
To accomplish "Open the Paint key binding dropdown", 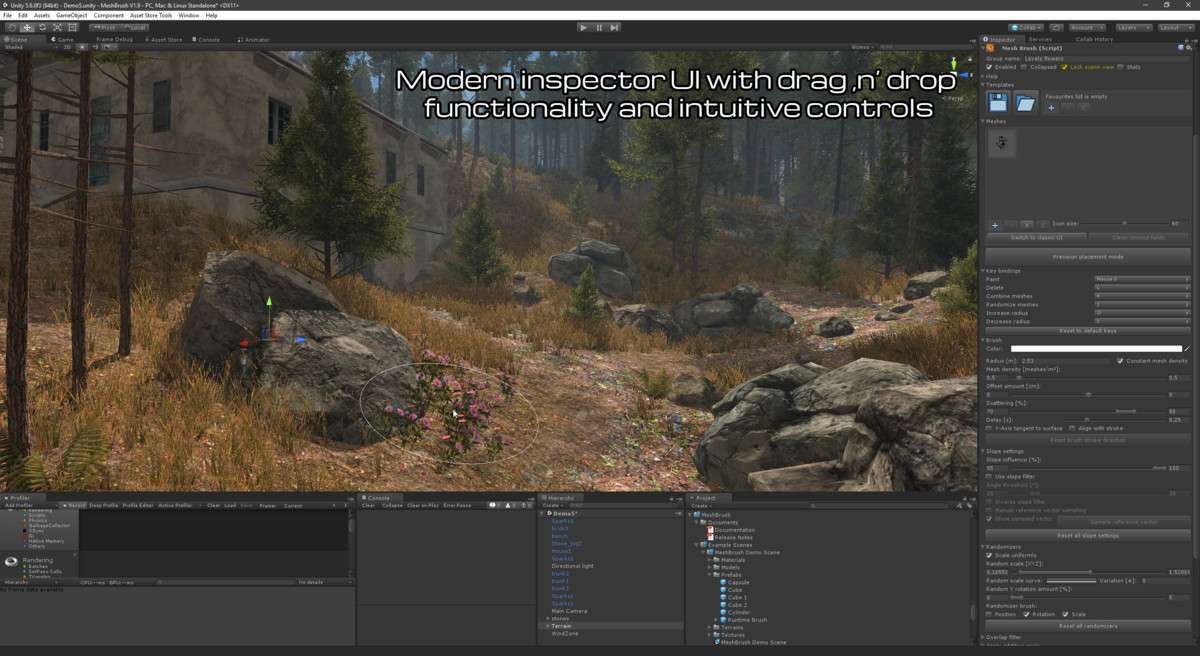I will 1142,279.
